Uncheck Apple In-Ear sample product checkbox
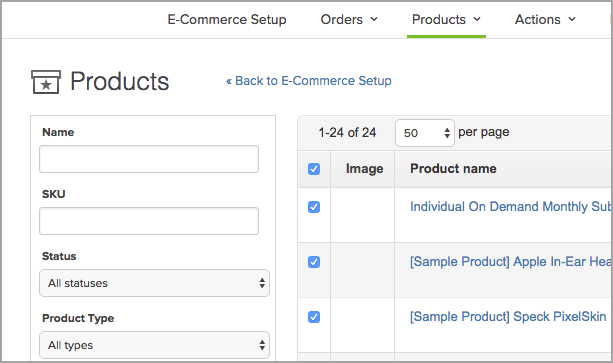The image size is (613, 363). point(314,262)
